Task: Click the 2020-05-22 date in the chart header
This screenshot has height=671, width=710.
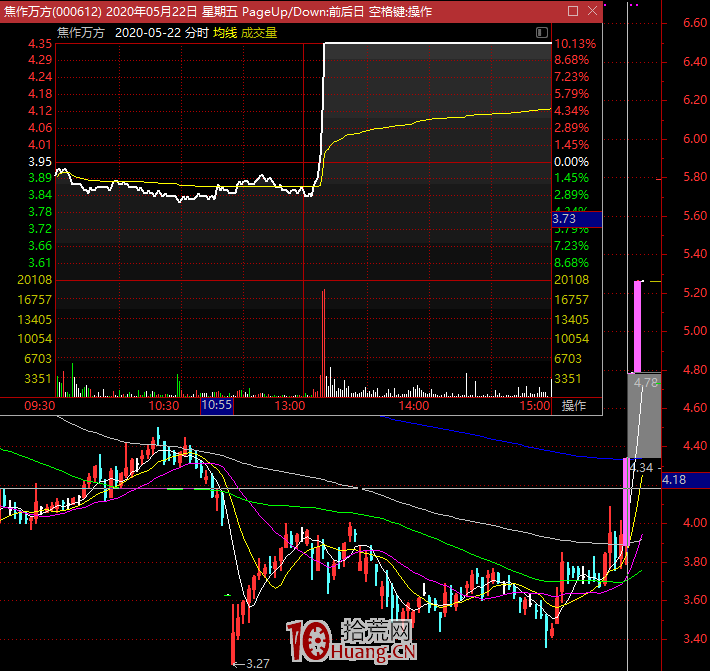Action: point(148,33)
